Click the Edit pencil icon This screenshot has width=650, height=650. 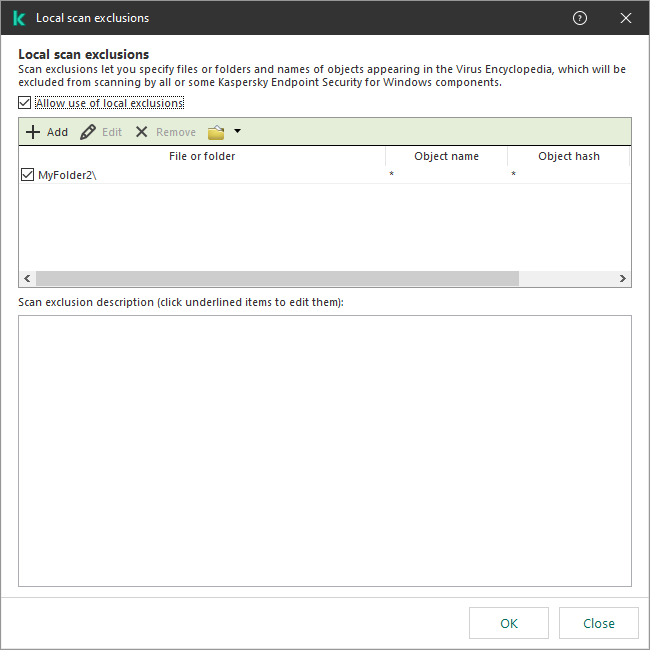87,132
